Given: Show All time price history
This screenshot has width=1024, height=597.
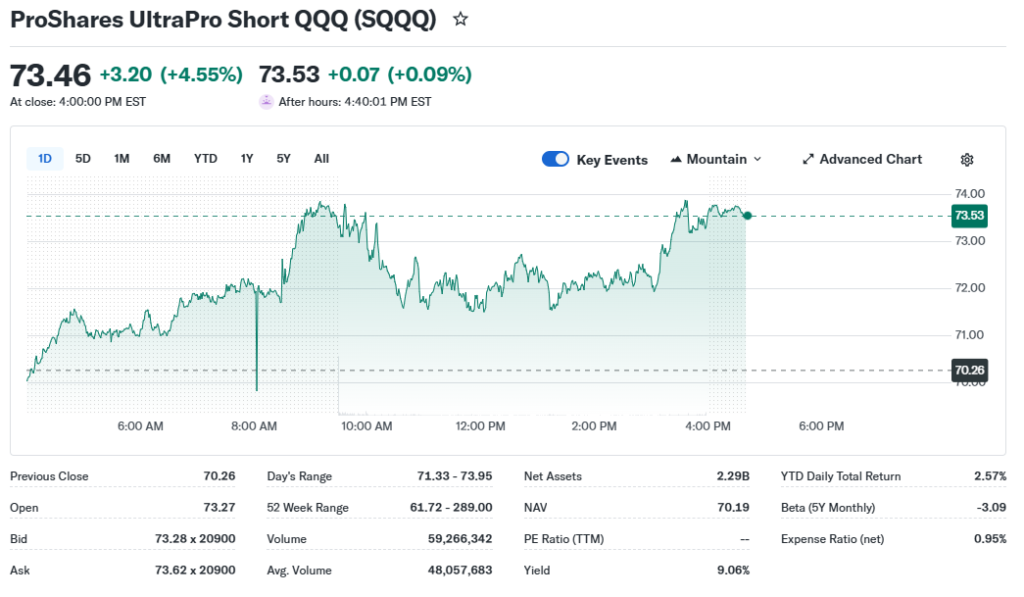Looking at the screenshot, I should click(x=321, y=159).
